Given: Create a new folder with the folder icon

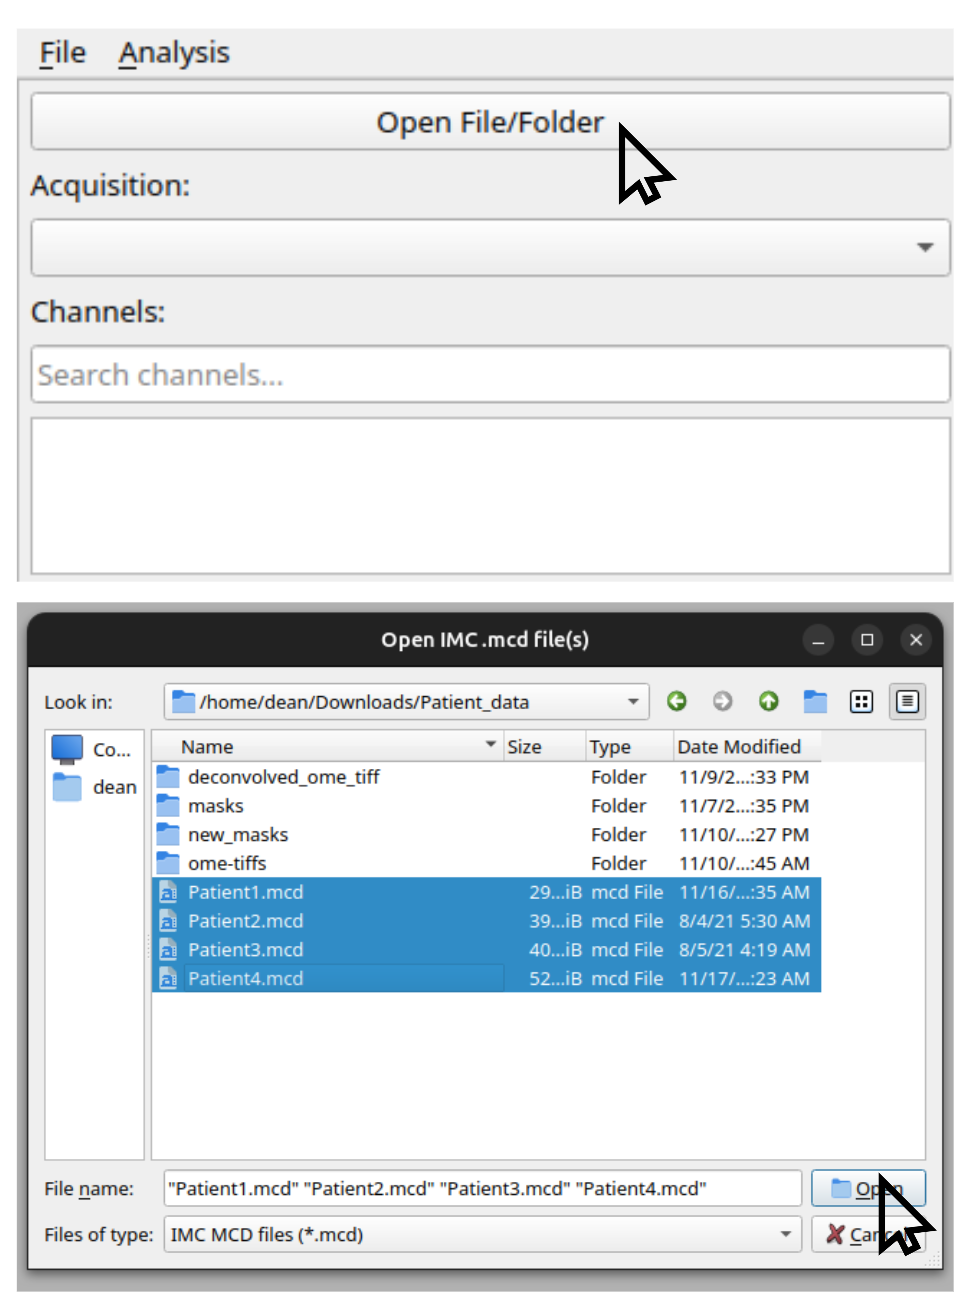Looking at the screenshot, I should click(x=815, y=701).
